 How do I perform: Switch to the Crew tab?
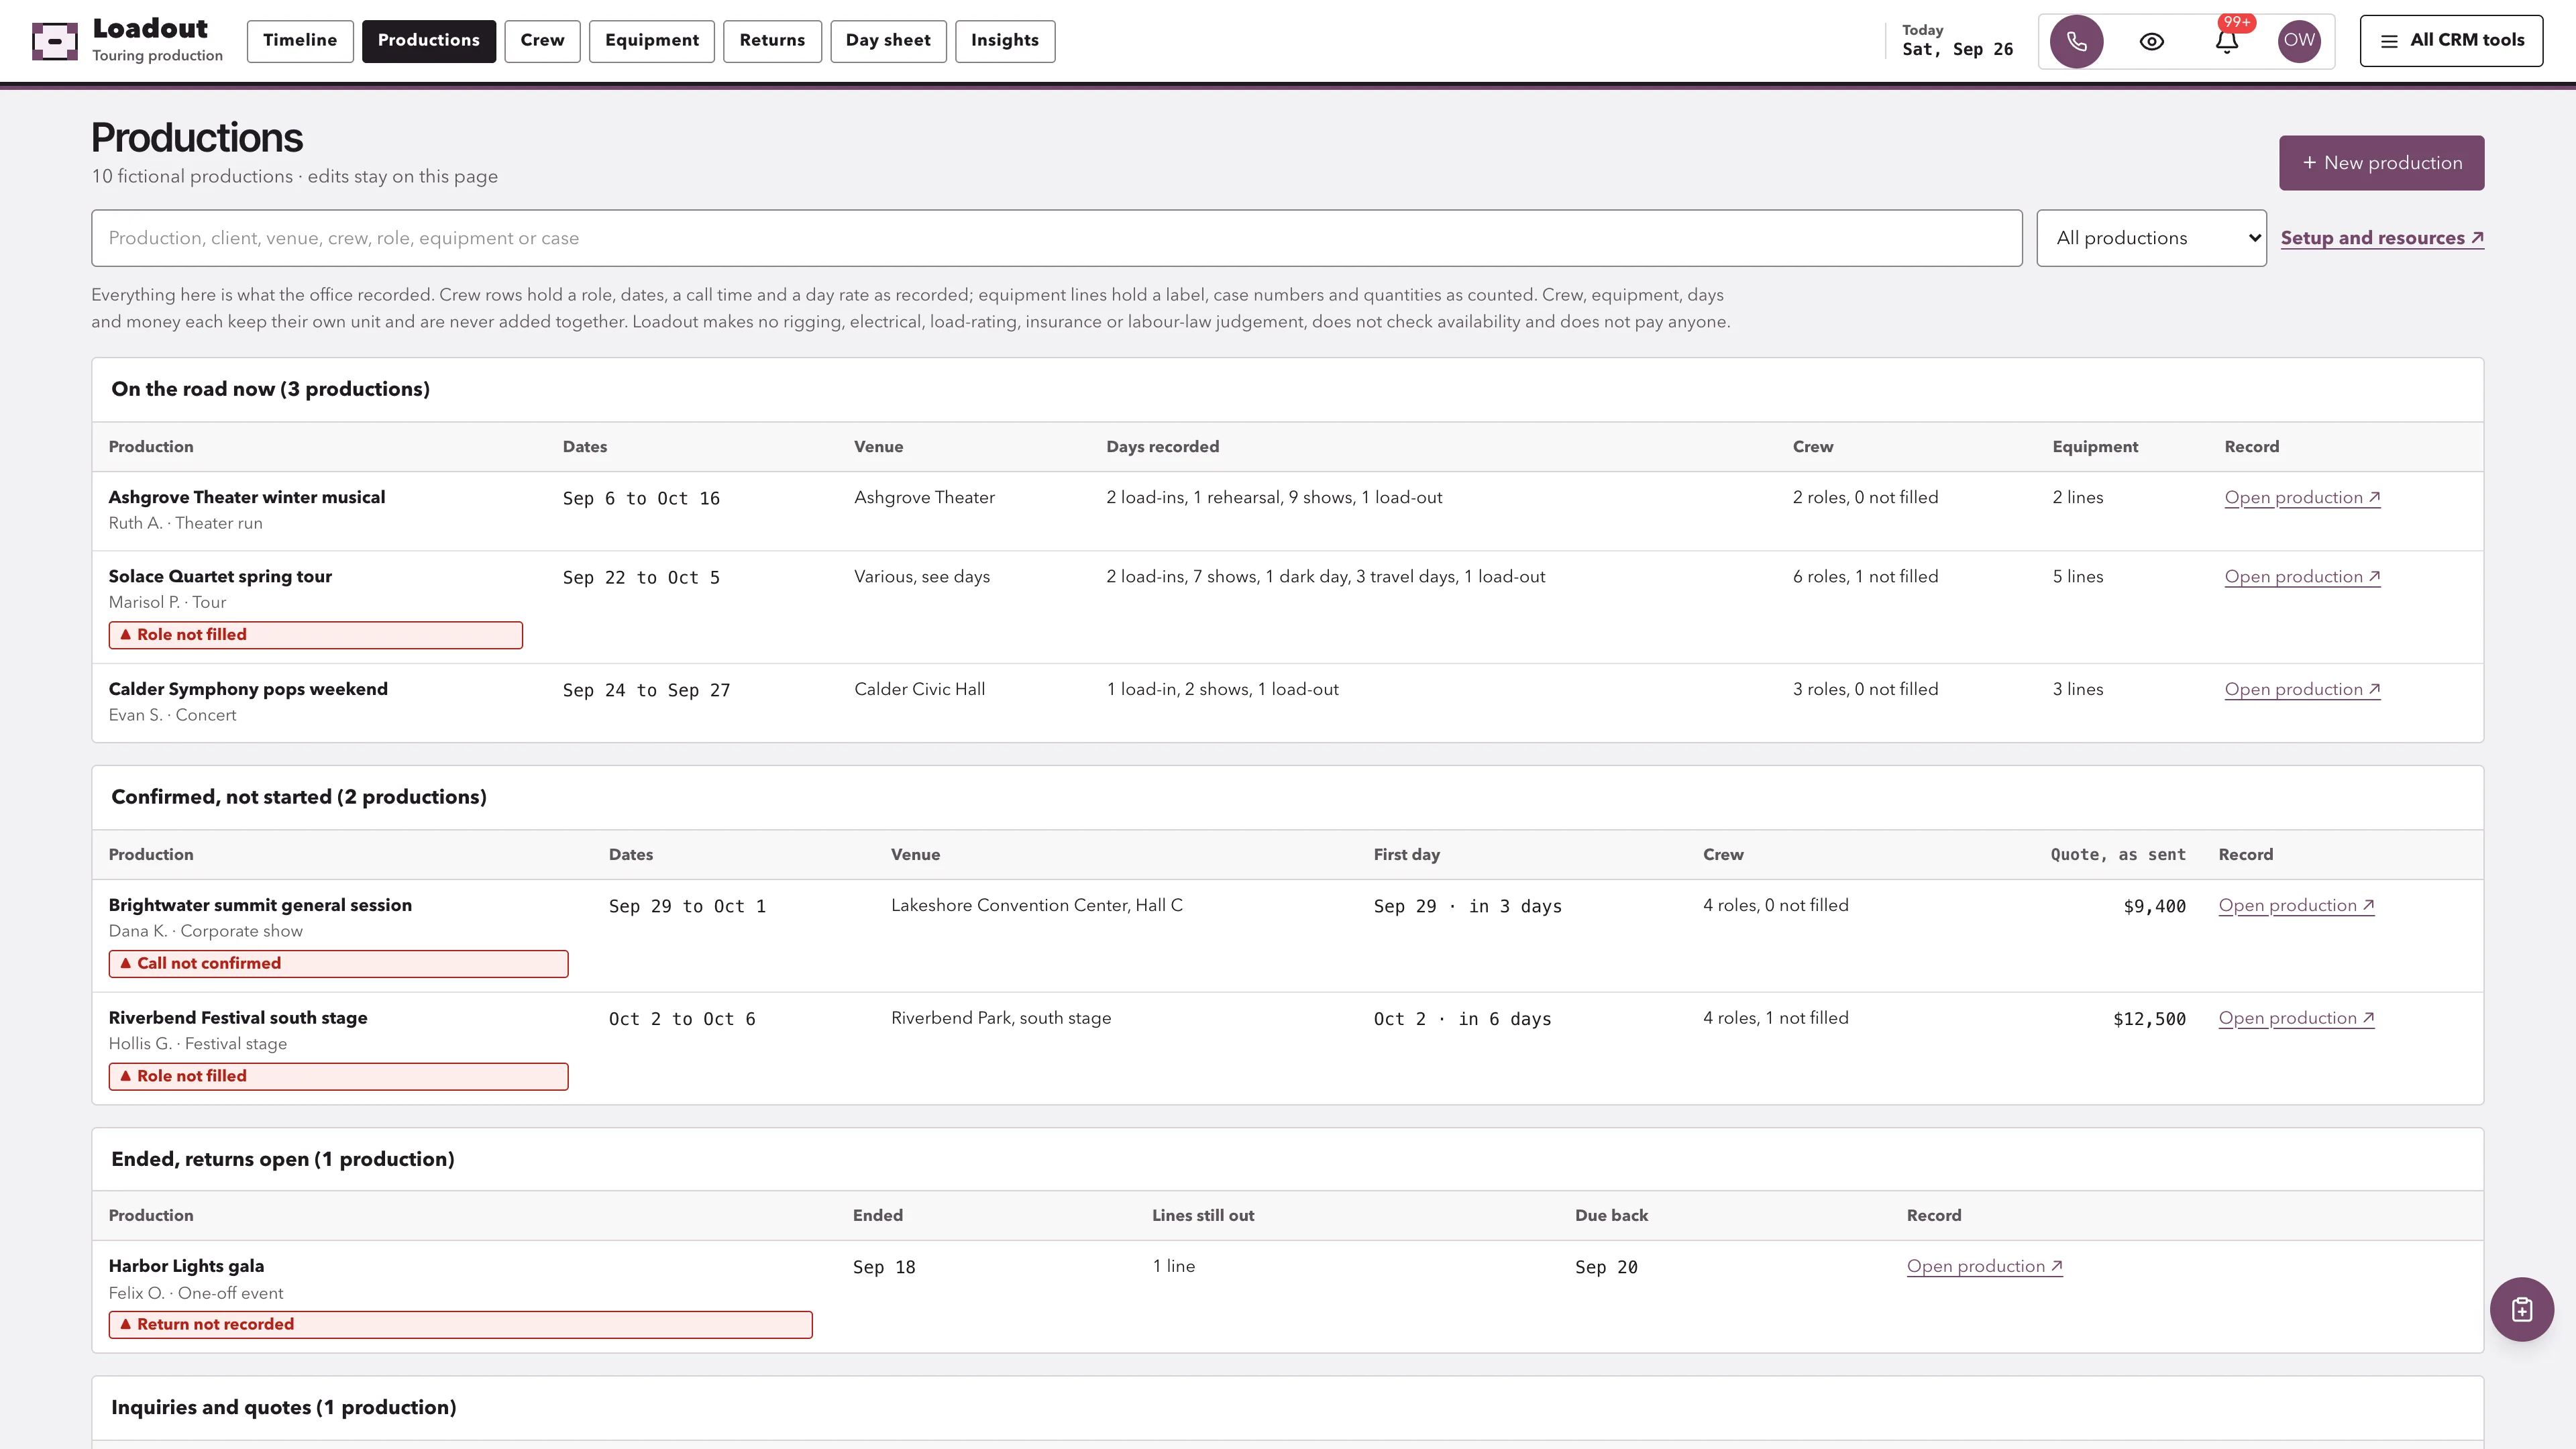pos(542,41)
